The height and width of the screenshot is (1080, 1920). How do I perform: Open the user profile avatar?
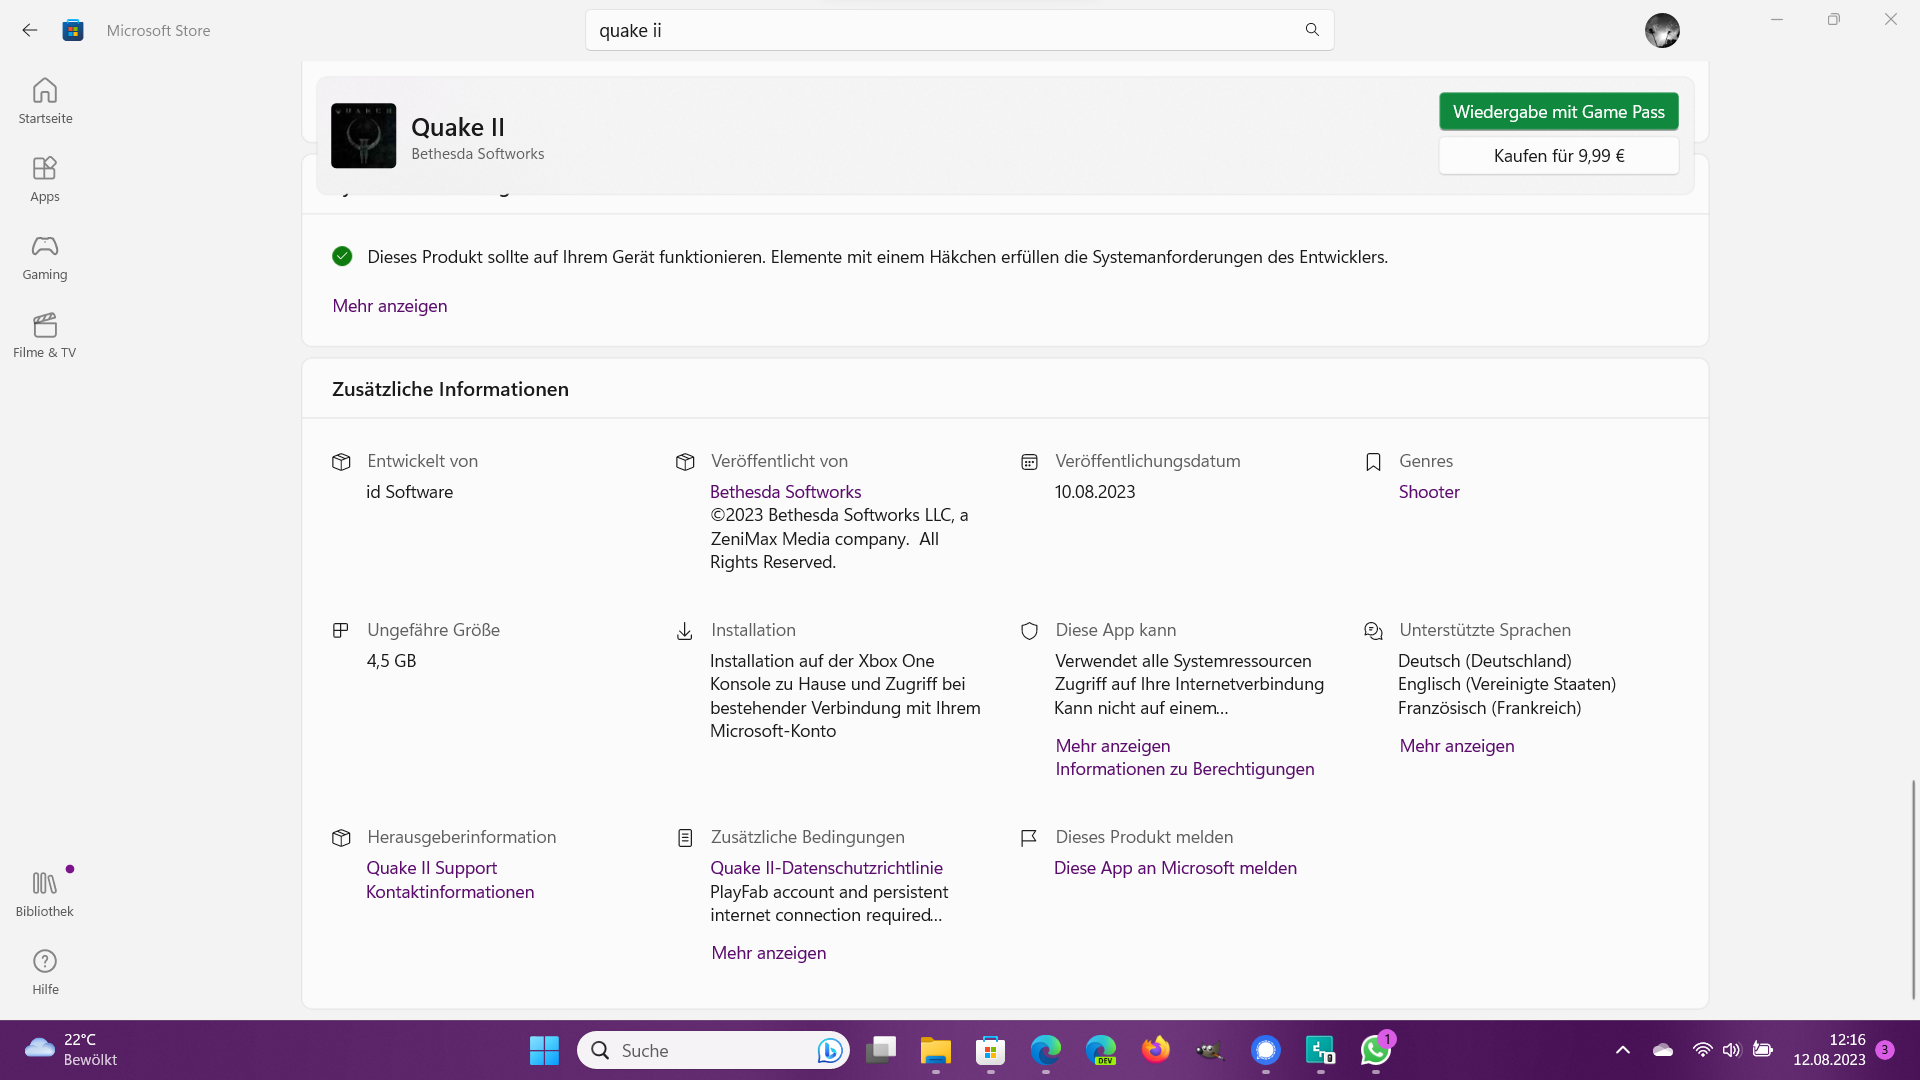tap(1662, 30)
